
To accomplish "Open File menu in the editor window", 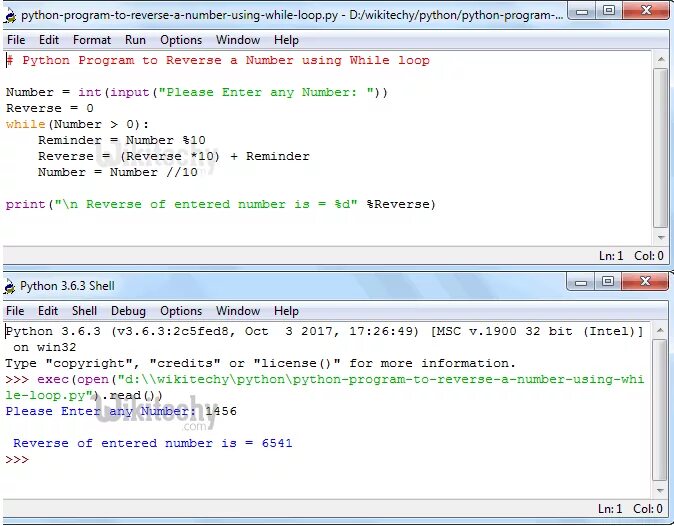I will pos(16,40).
